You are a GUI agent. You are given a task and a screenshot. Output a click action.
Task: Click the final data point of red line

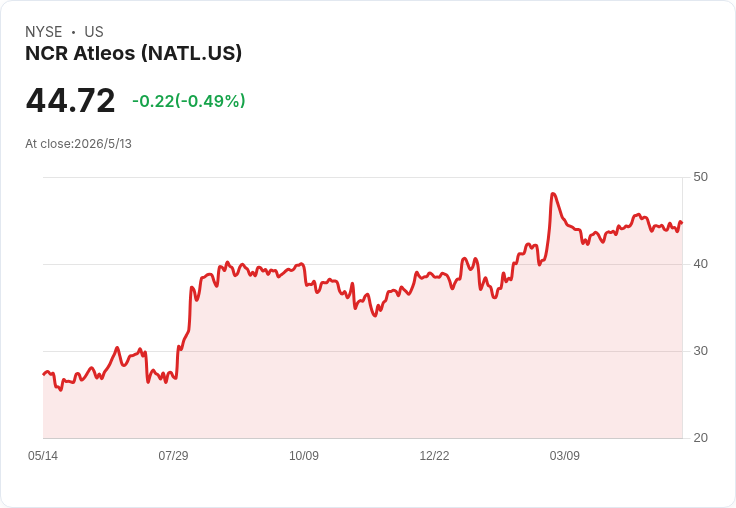point(682,223)
